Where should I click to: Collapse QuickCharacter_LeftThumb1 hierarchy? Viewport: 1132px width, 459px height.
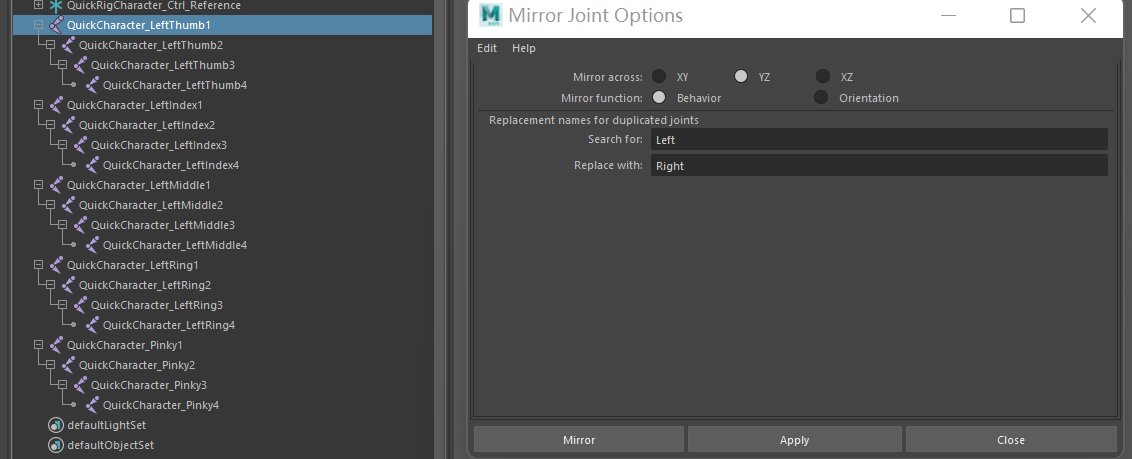[x=39, y=25]
